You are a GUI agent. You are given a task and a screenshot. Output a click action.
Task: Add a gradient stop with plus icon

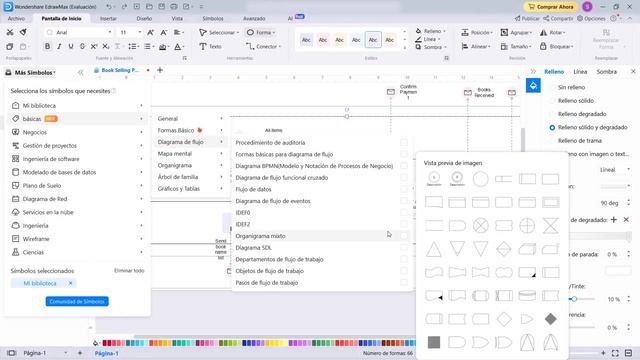[613, 220]
